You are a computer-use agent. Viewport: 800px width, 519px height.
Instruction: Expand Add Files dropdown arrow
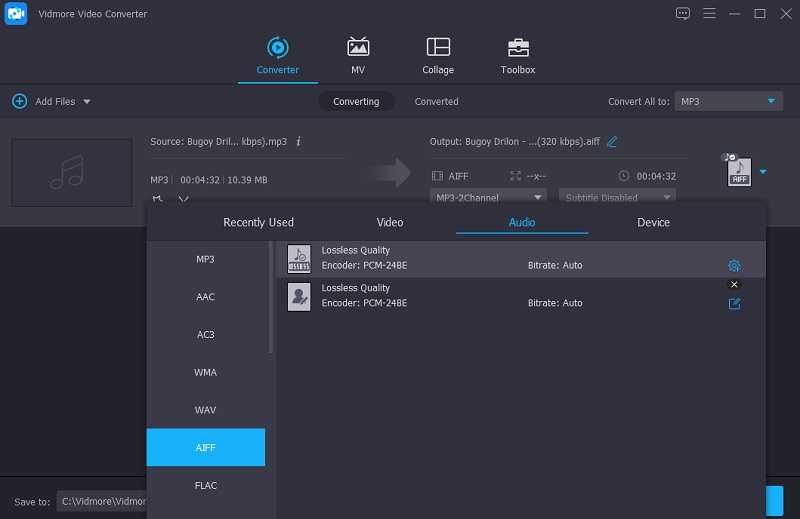[x=87, y=102]
